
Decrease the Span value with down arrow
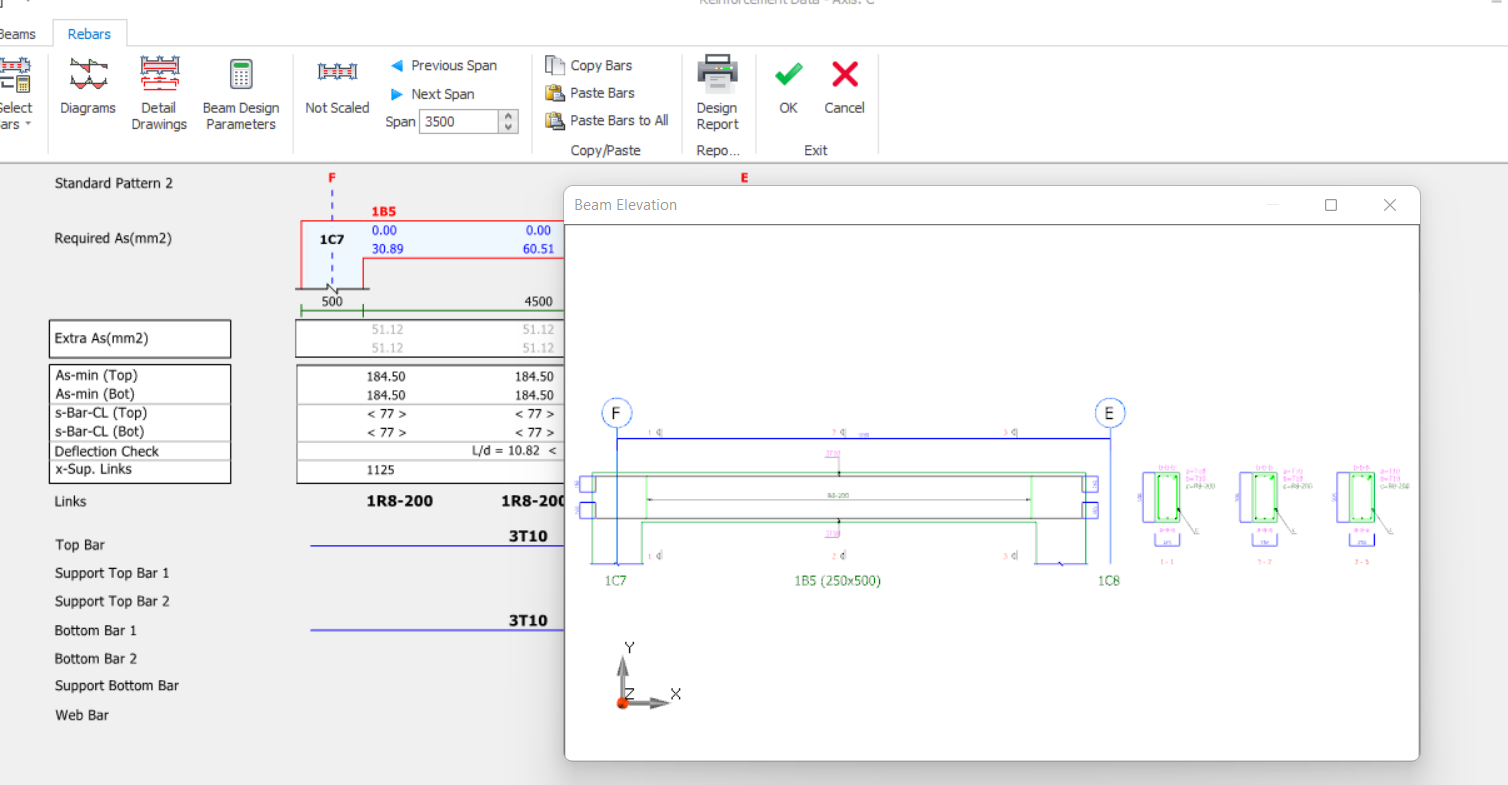pos(509,127)
